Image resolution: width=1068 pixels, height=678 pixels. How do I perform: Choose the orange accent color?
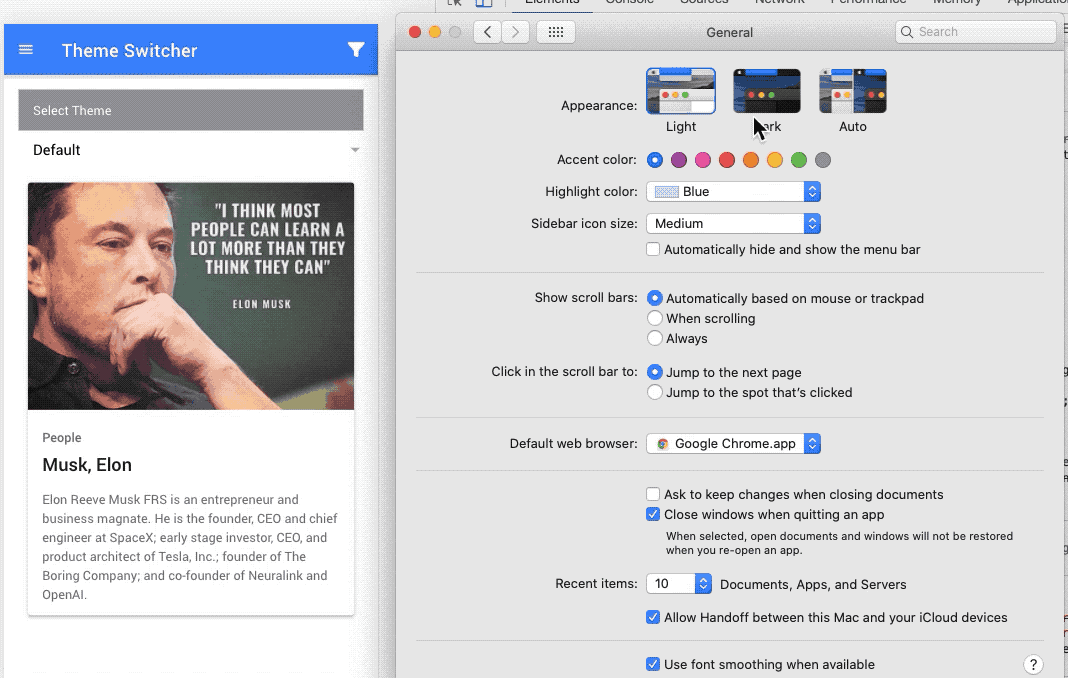tap(751, 160)
